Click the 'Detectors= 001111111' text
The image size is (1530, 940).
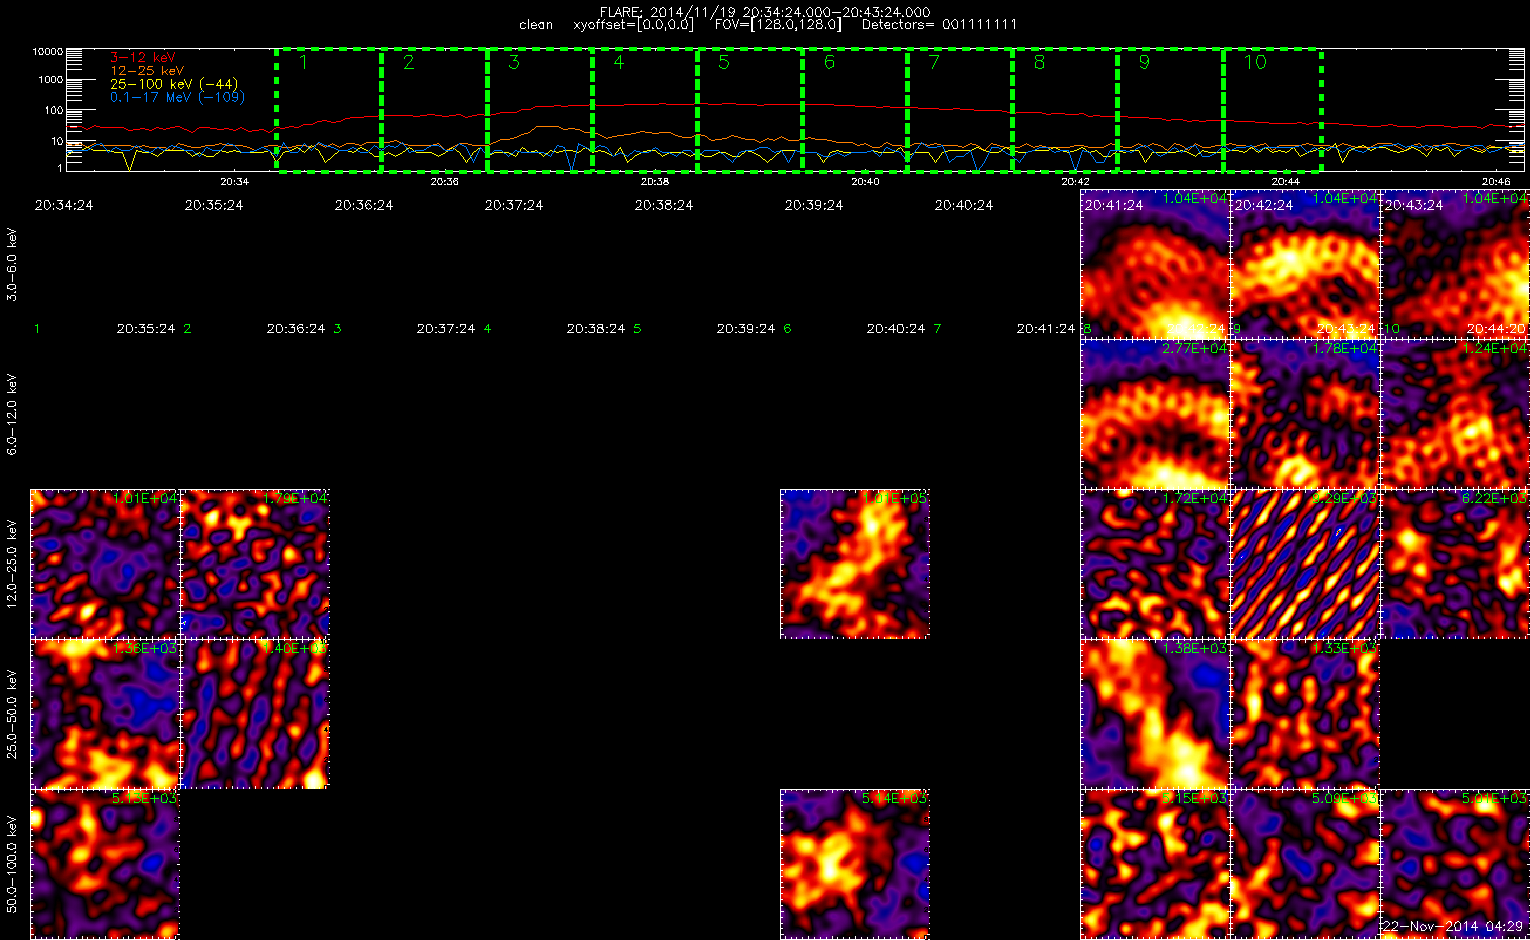point(939,24)
